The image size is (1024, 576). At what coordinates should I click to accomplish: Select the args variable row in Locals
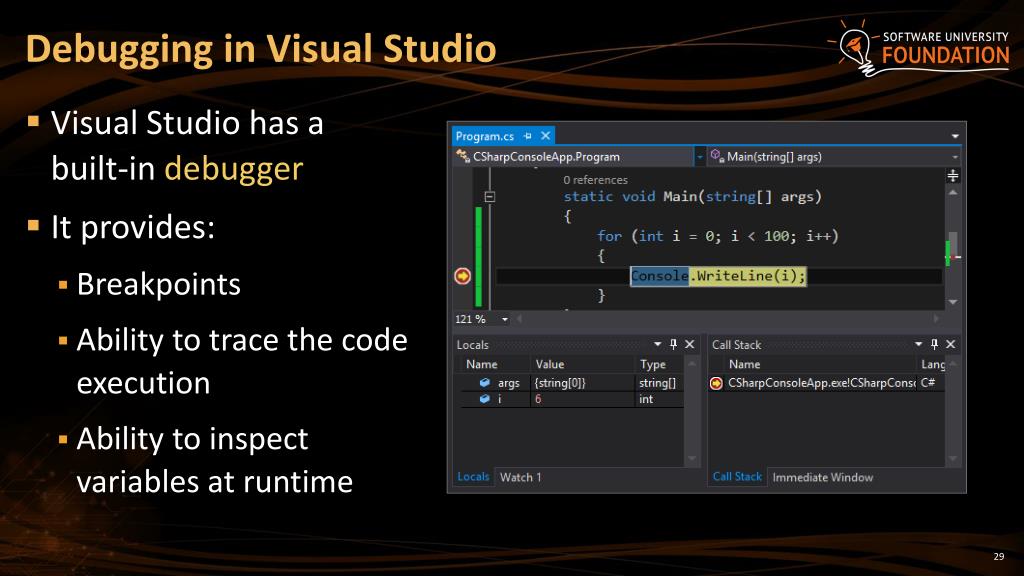pyautogui.click(x=572, y=383)
